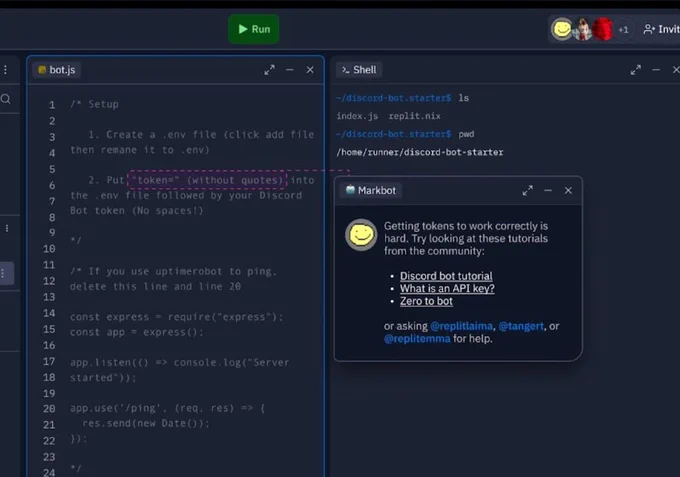Screen dimensions: 680x477
Task: Switch to the bot.js tab
Action: click(x=56, y=70)
